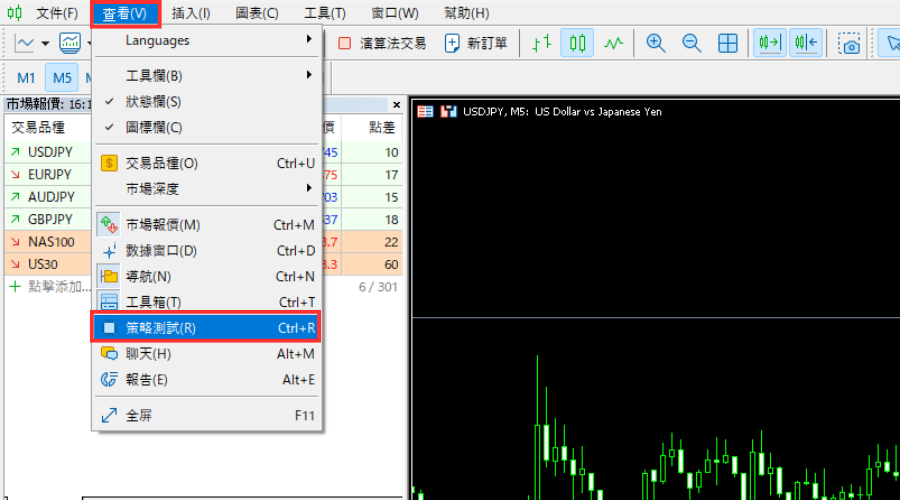Toggle 圖標欄(C) checked menu item

pos(153,127)
